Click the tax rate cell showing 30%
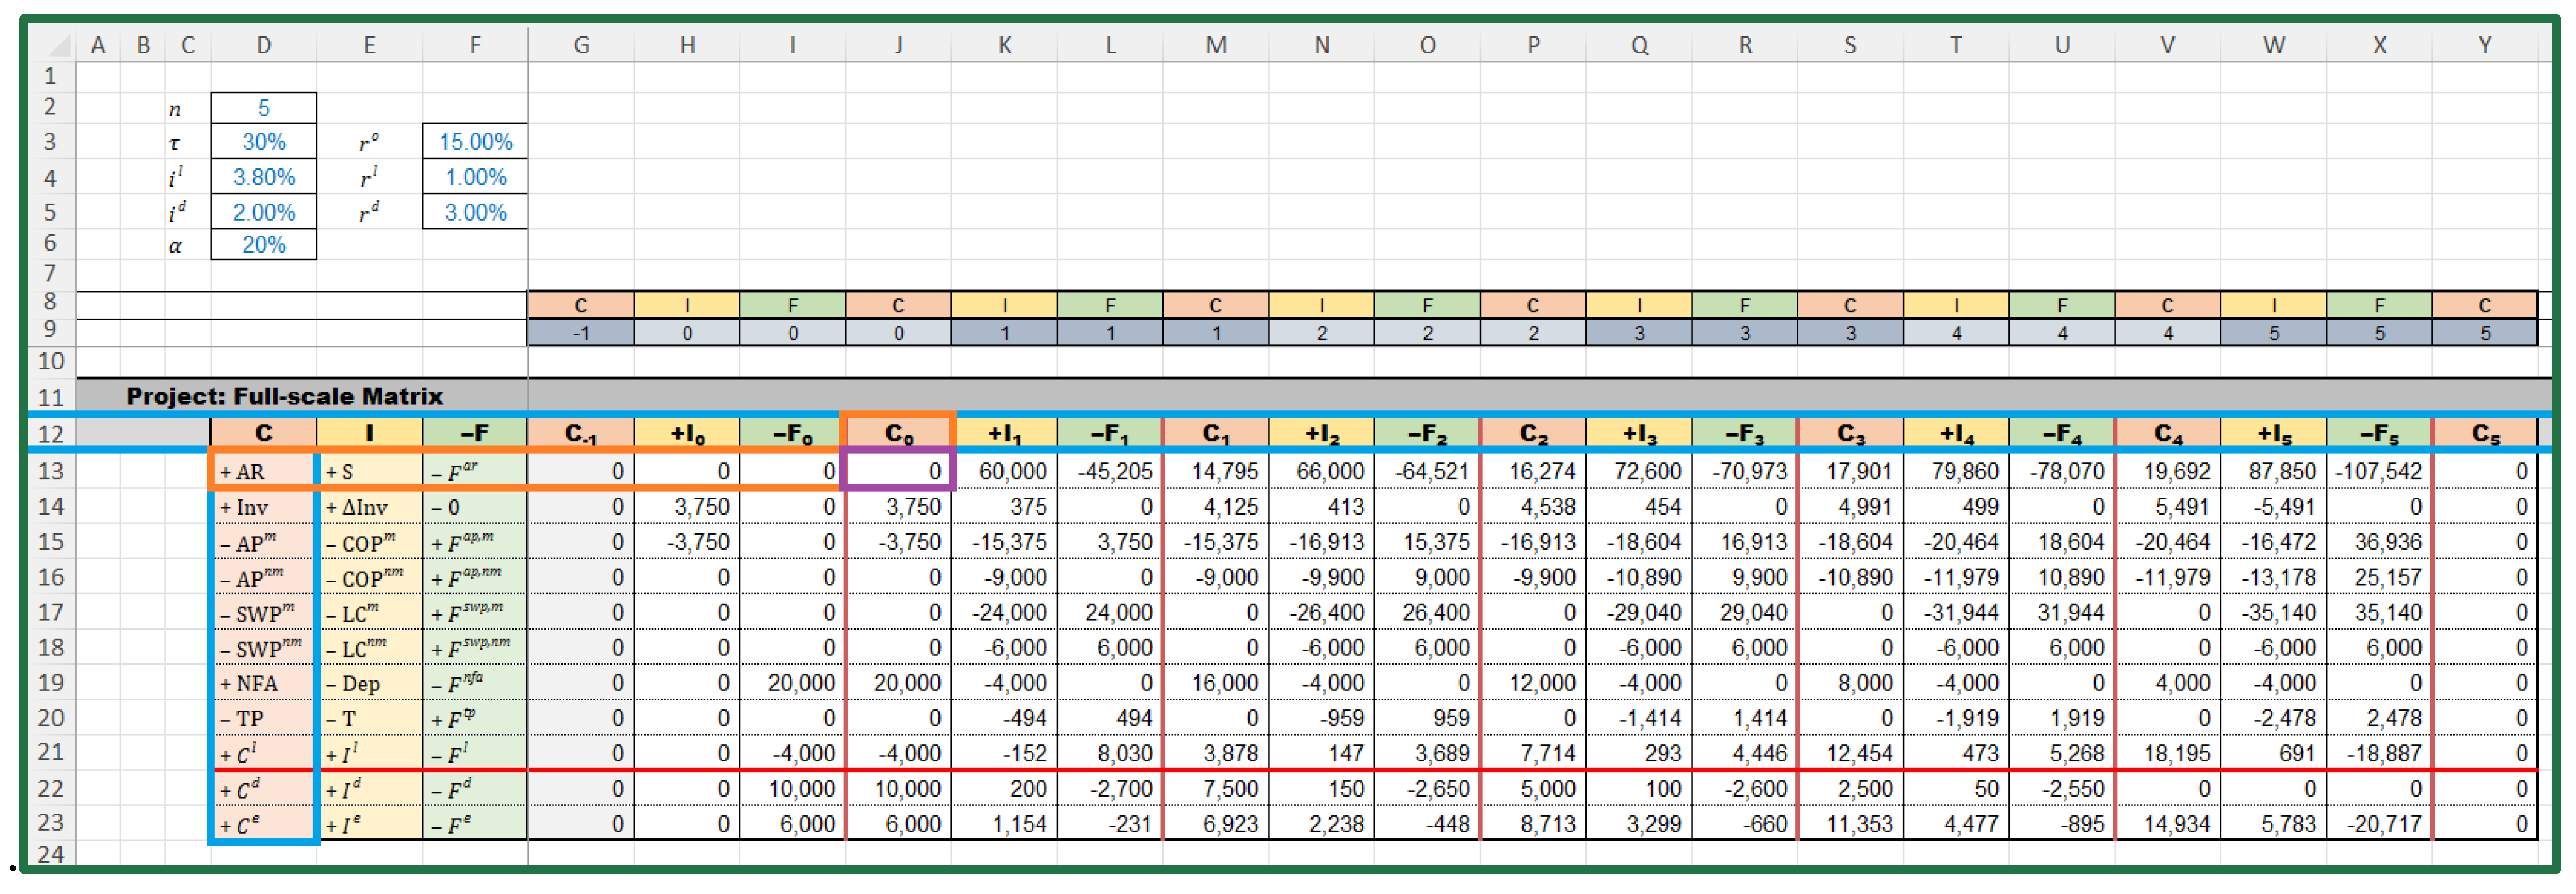The width and height of the screenshot is (2576, 894). [263, 142]
